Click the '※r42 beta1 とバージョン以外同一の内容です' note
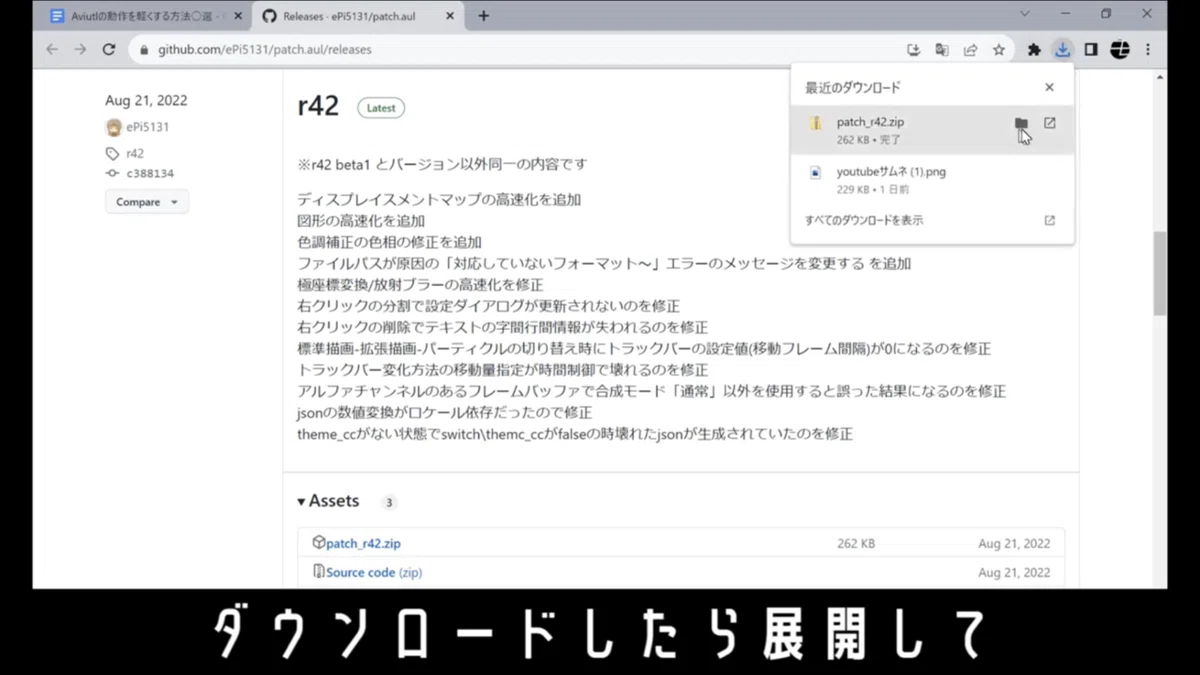The image size is (1200, 675). 442,164
